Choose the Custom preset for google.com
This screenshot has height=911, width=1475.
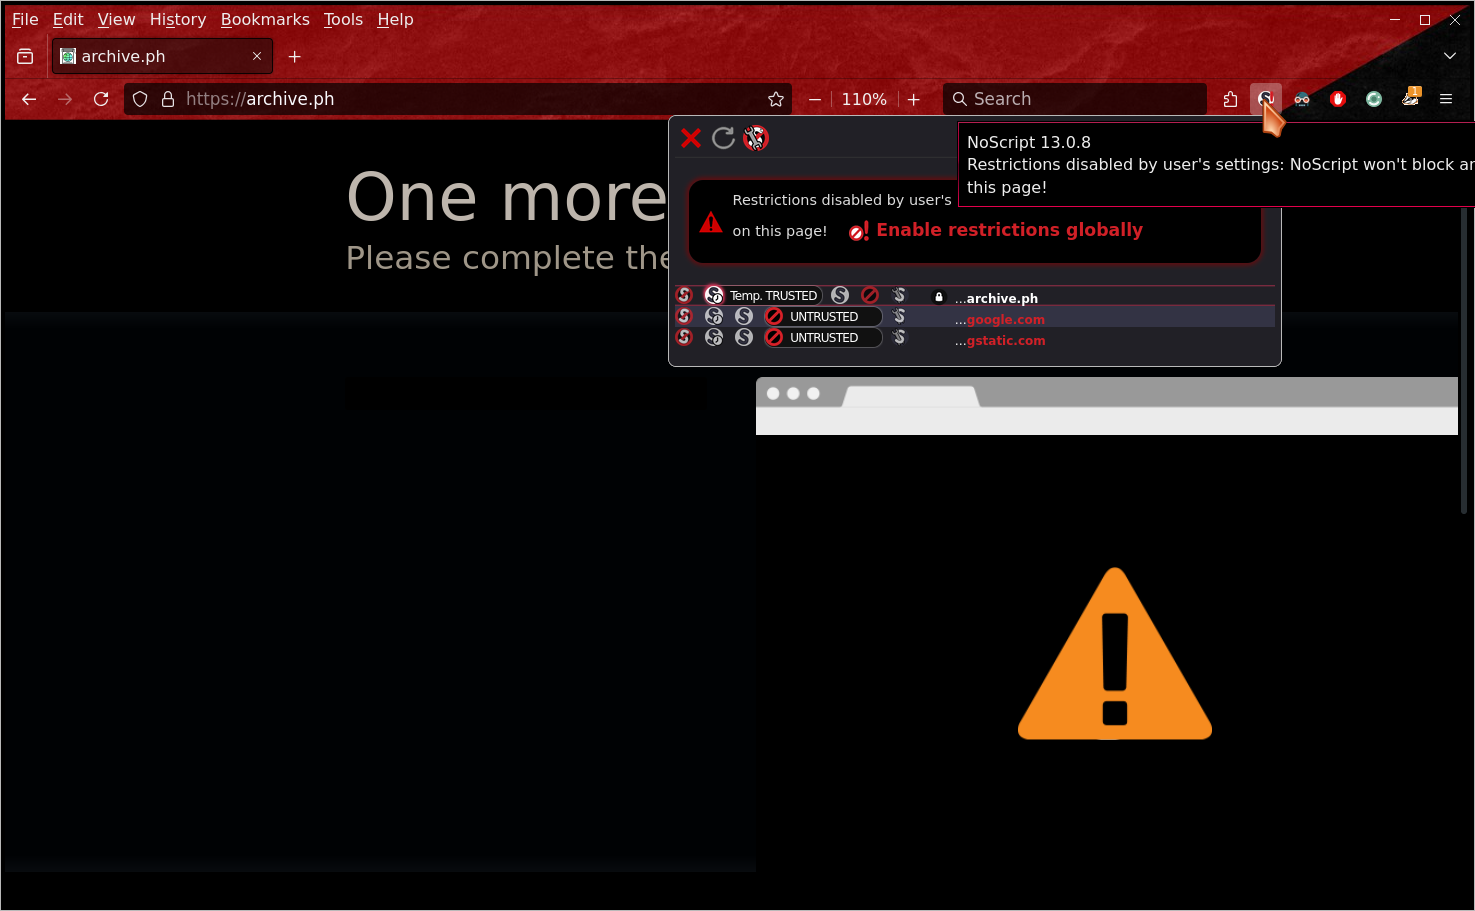[x=899, y=316]
